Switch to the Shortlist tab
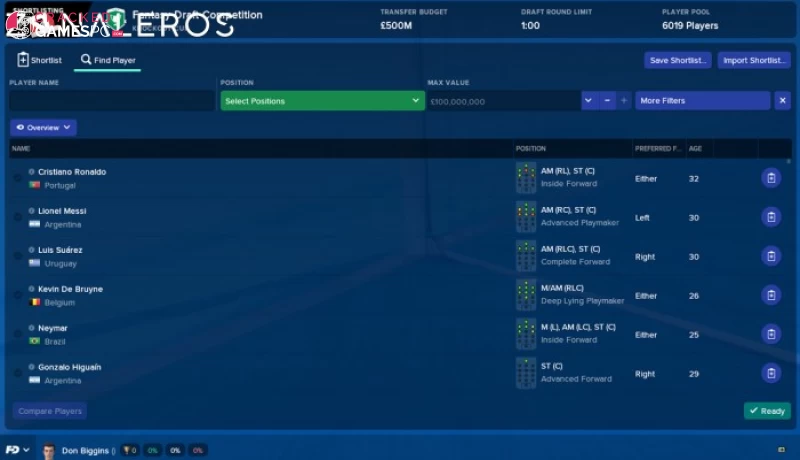Screen dimensions: 800x460 [39, 60]
